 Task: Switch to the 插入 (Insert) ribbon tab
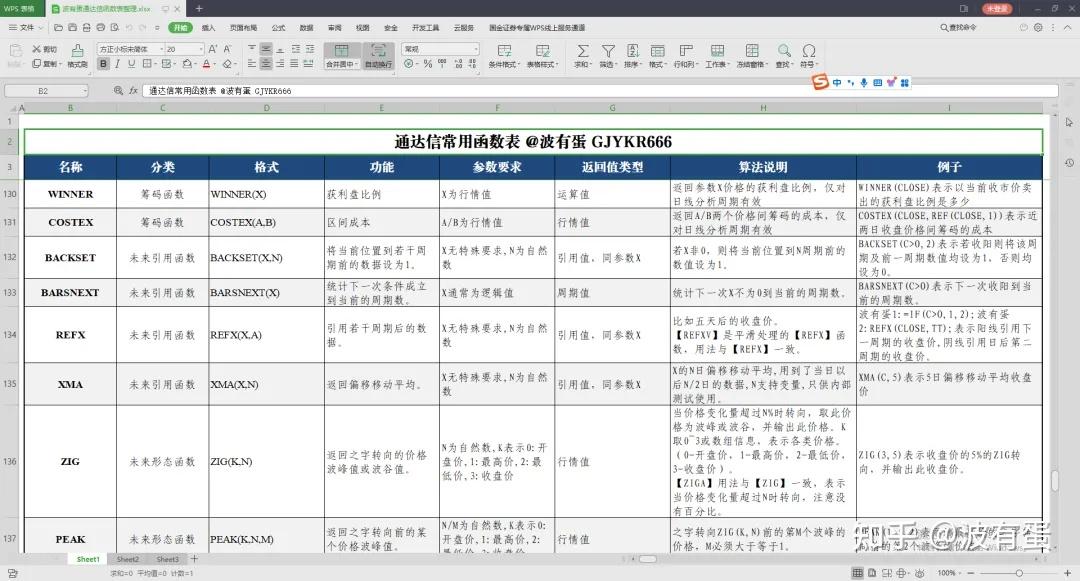click(x=208, y=28)
